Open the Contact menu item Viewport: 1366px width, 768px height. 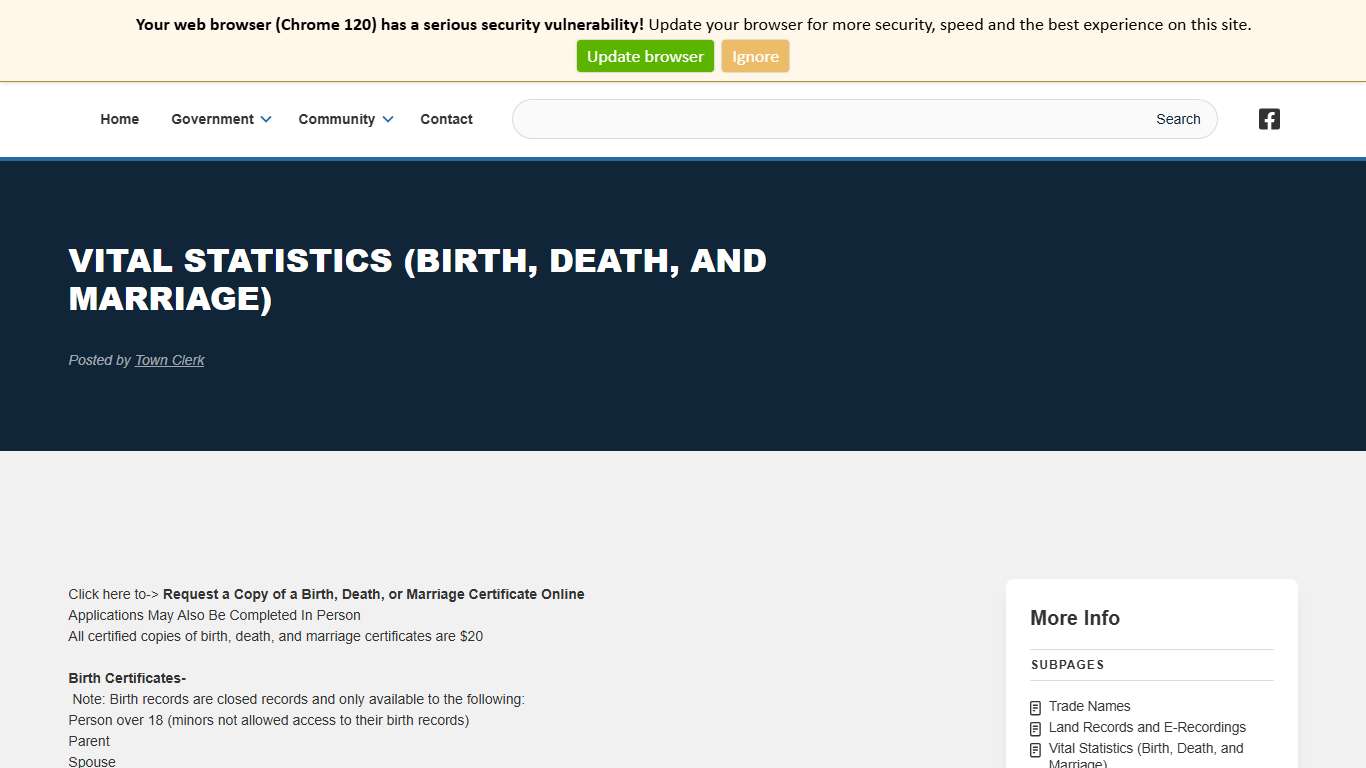pyautogui.click(x=446, y=119)
